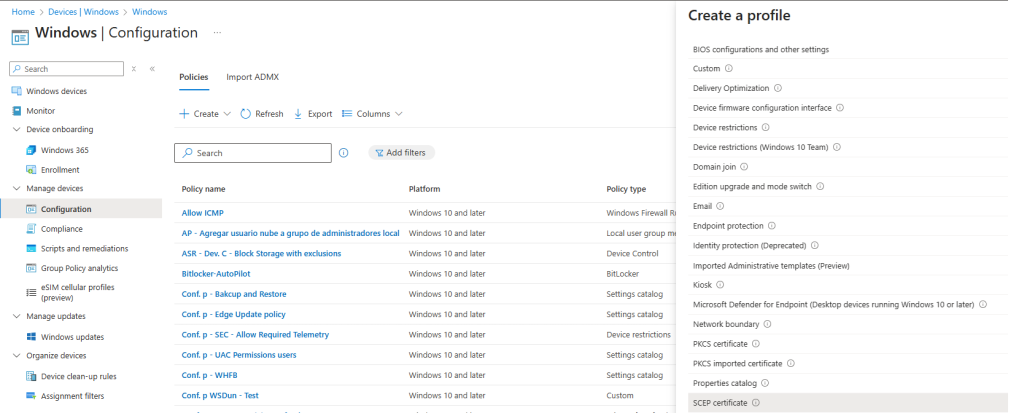Click the Add filters funnel button
Screen dimensions: 1024x413
click(x=401, y=153)
